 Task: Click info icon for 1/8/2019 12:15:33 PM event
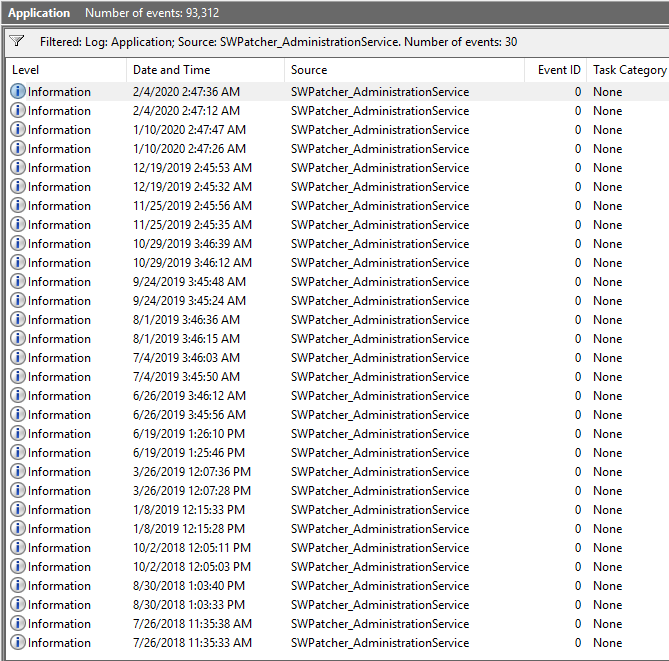(17, 509)
